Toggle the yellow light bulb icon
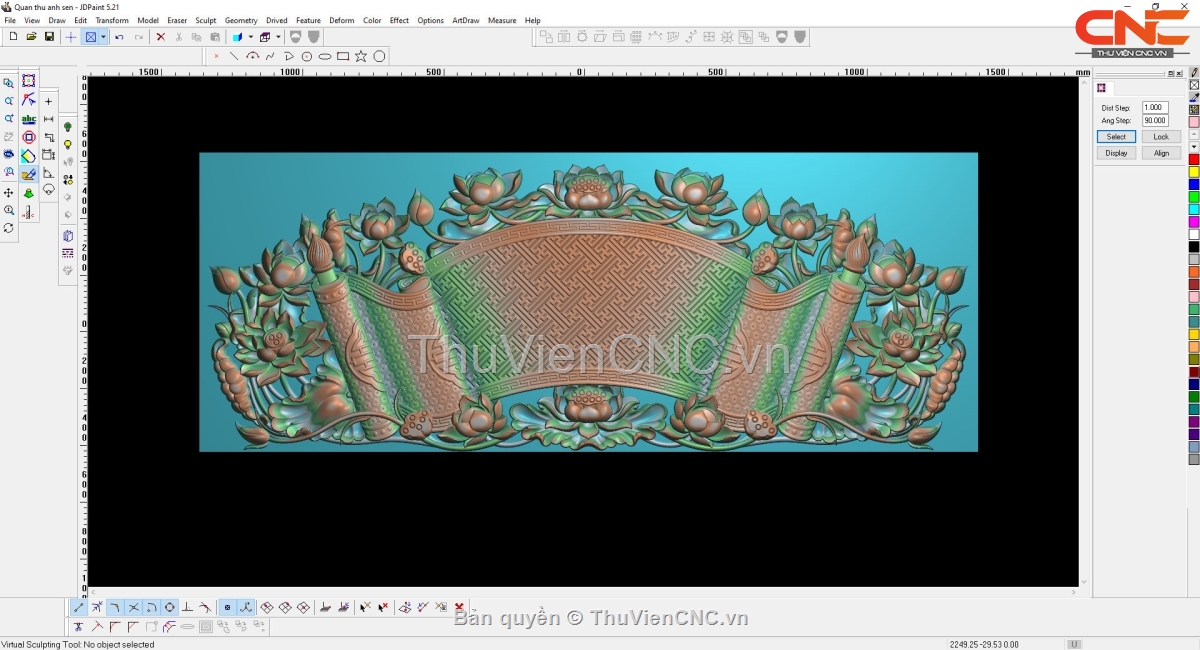Image resolution: width=1200 pixels, height=650 pixels. click(68, 145)
